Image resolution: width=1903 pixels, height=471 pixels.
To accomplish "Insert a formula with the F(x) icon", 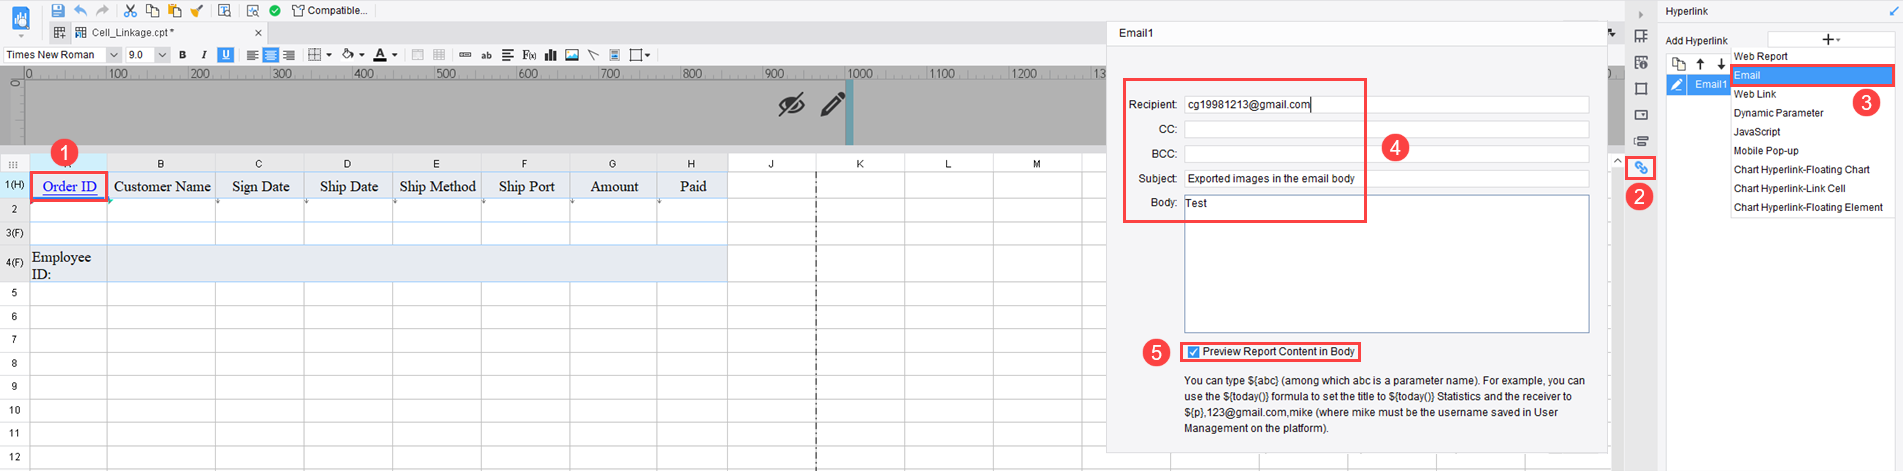I will [x=529, y=55].
